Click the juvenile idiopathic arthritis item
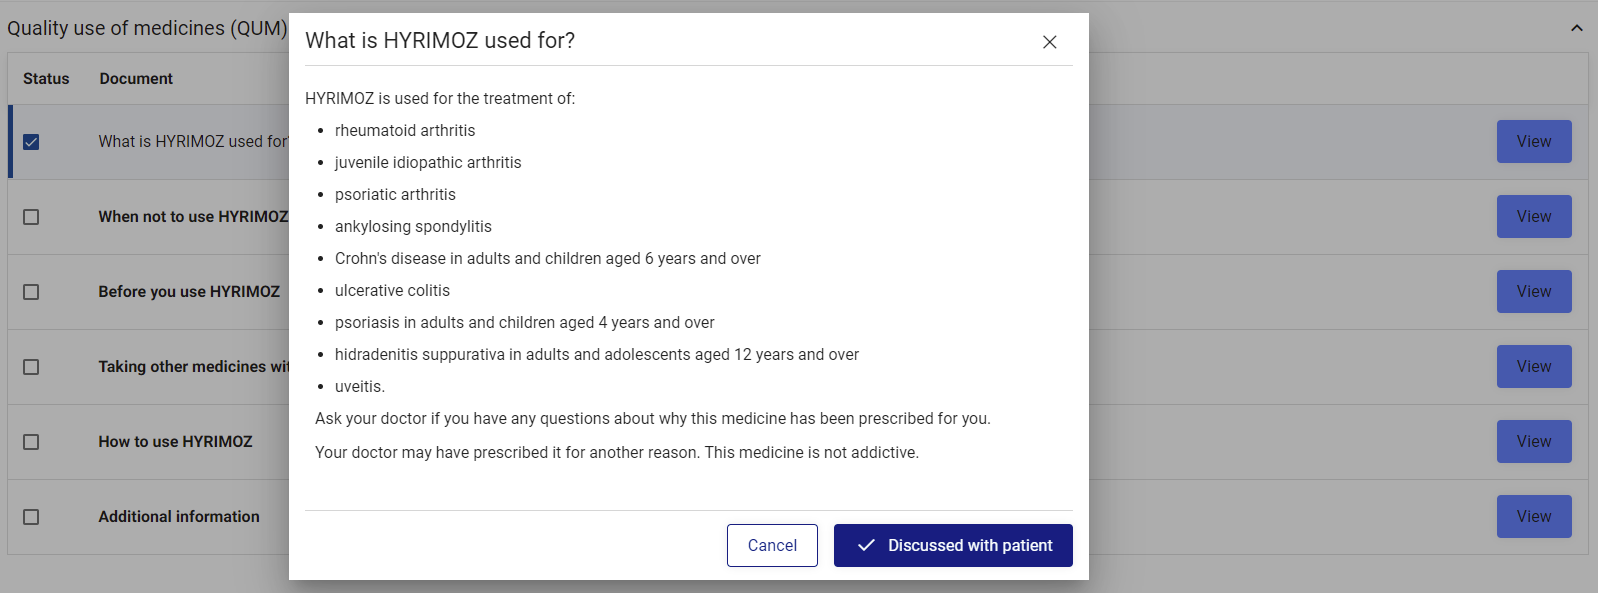 pyautogui.click(x=428, y=162)
